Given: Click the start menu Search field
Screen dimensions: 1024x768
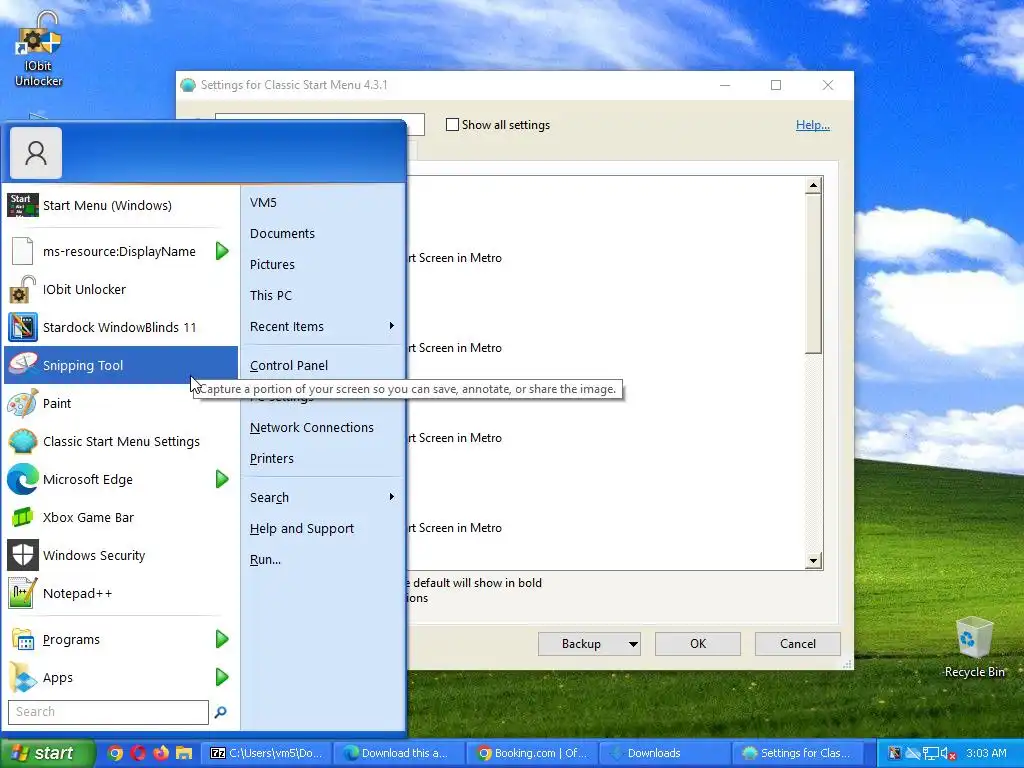Looking at the screenshot, I should [108, 712].
